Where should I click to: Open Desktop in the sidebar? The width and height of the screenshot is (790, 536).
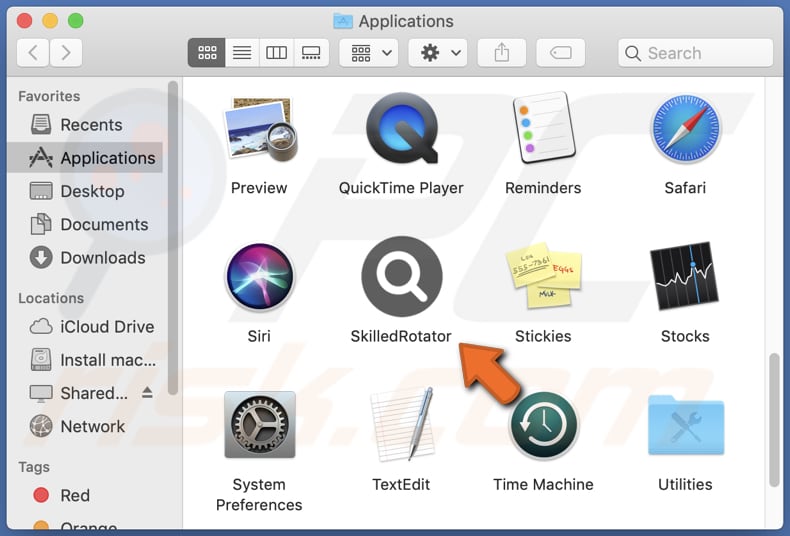pyautogui.click(x=86, y=191)
